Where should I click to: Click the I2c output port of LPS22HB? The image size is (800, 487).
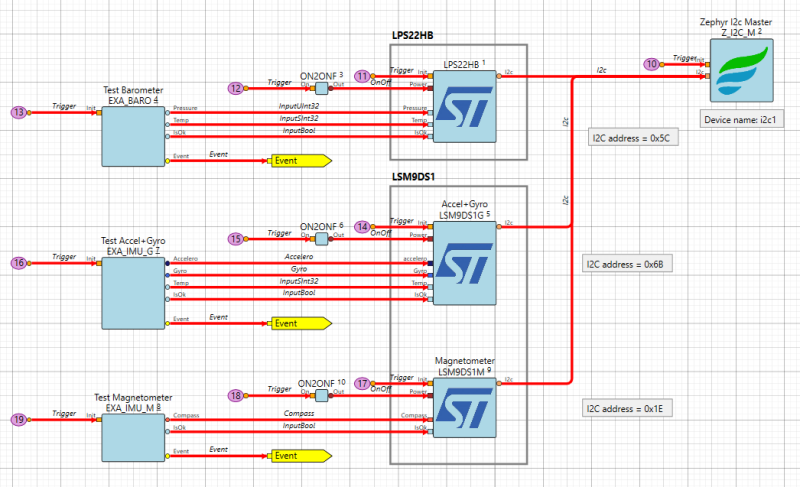pos(499,76)
